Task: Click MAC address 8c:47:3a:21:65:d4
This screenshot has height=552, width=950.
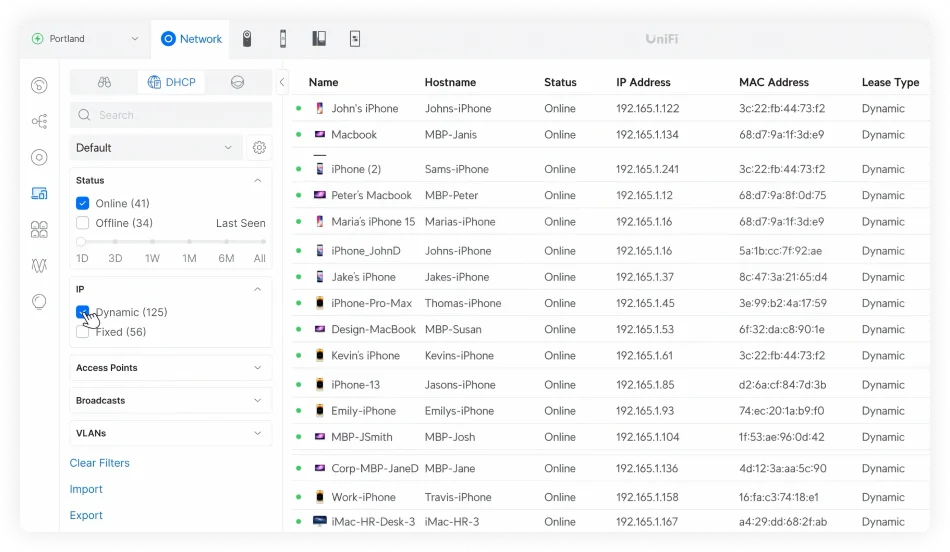Action: 783,277
